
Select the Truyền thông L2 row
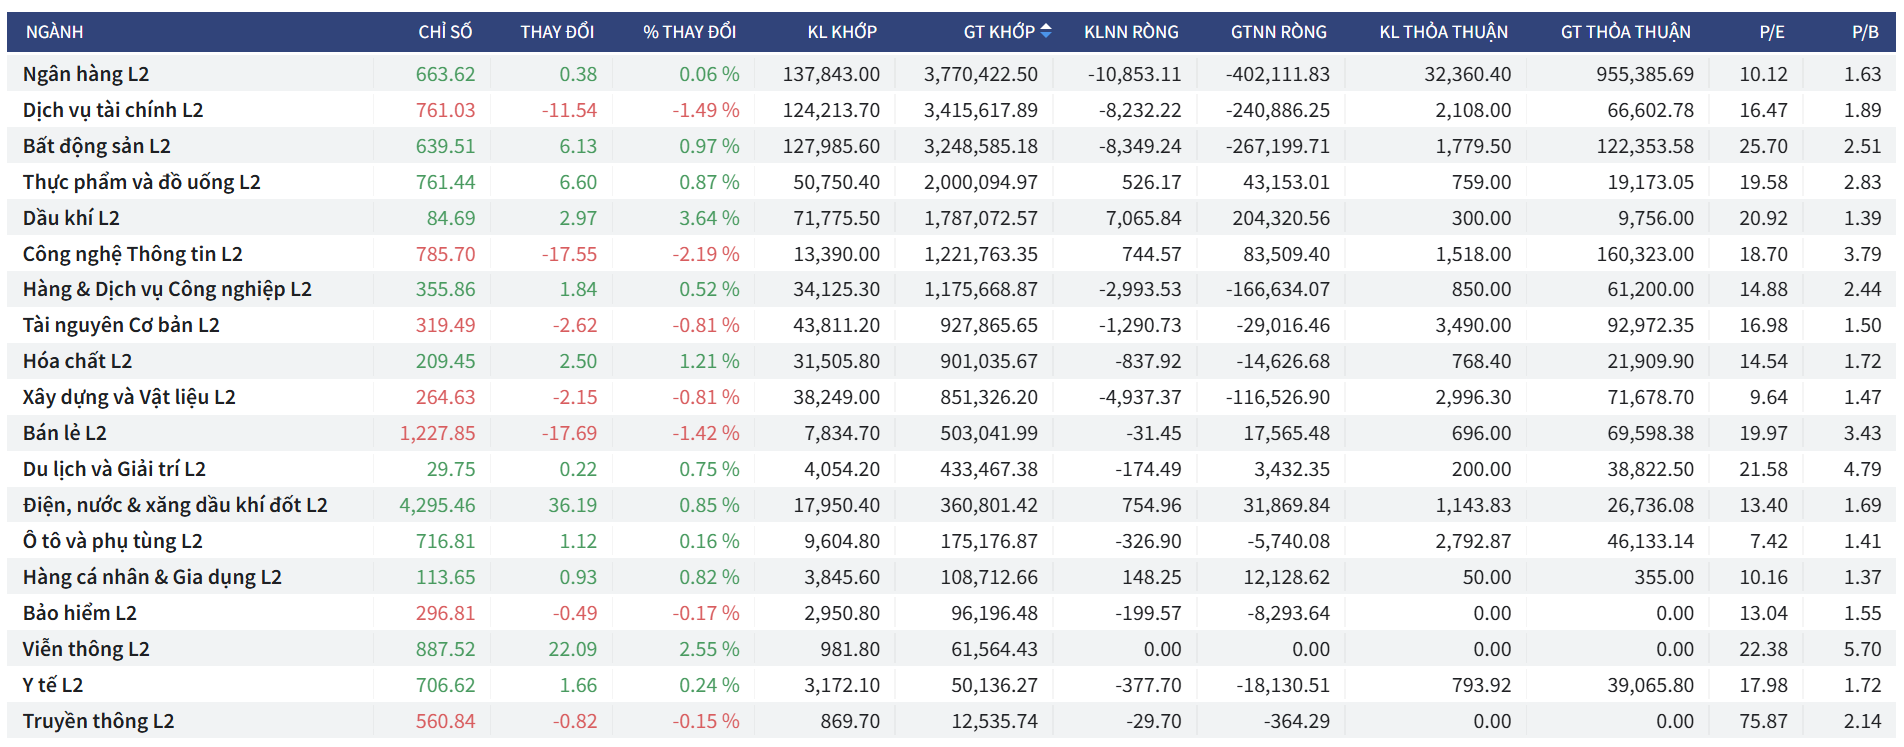coord(98,721)
